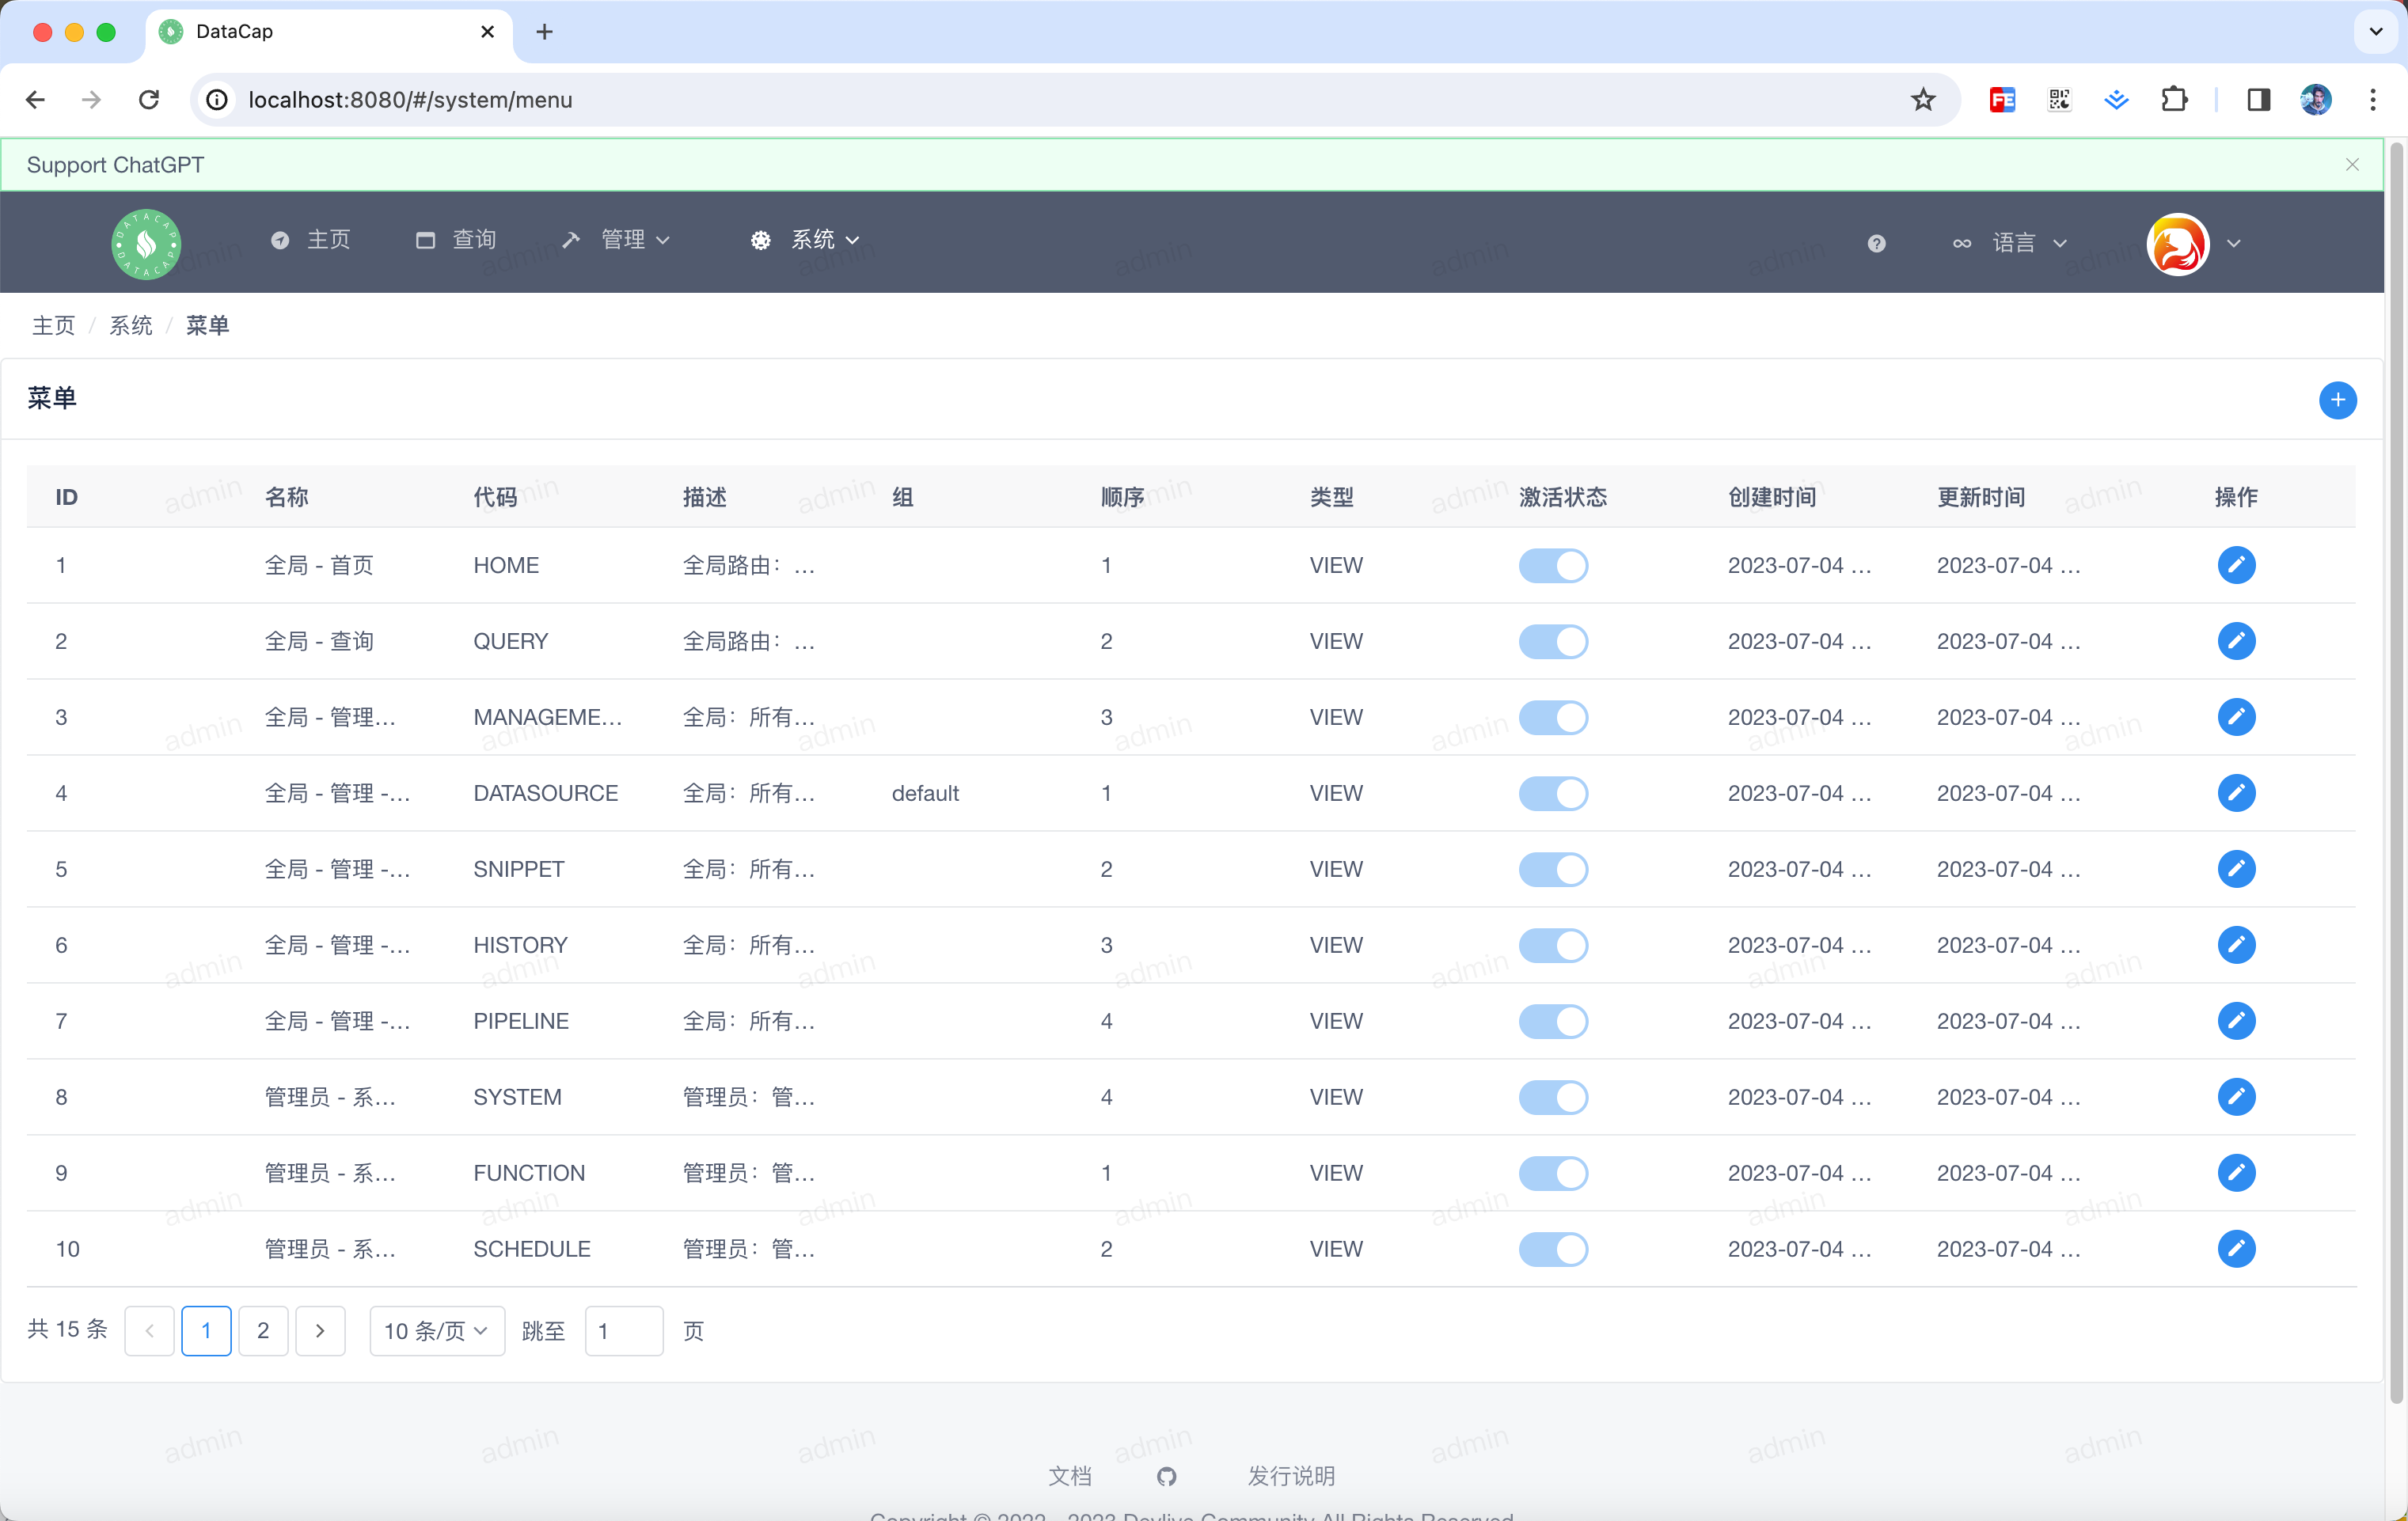Change the 10 条/页 page size
This screenshot has width=2408, height=1521.
pos(437,1331)
